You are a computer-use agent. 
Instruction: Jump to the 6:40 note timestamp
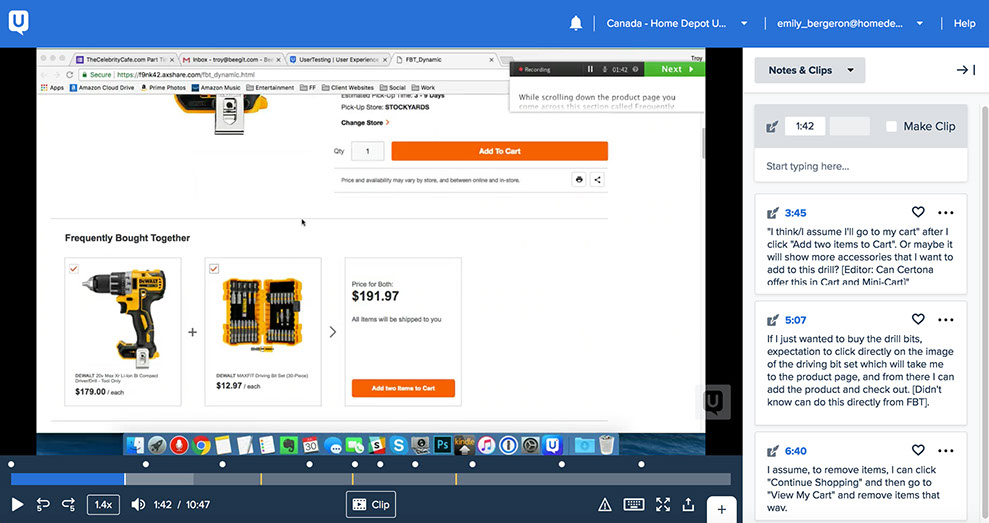(x=796, y=451)
